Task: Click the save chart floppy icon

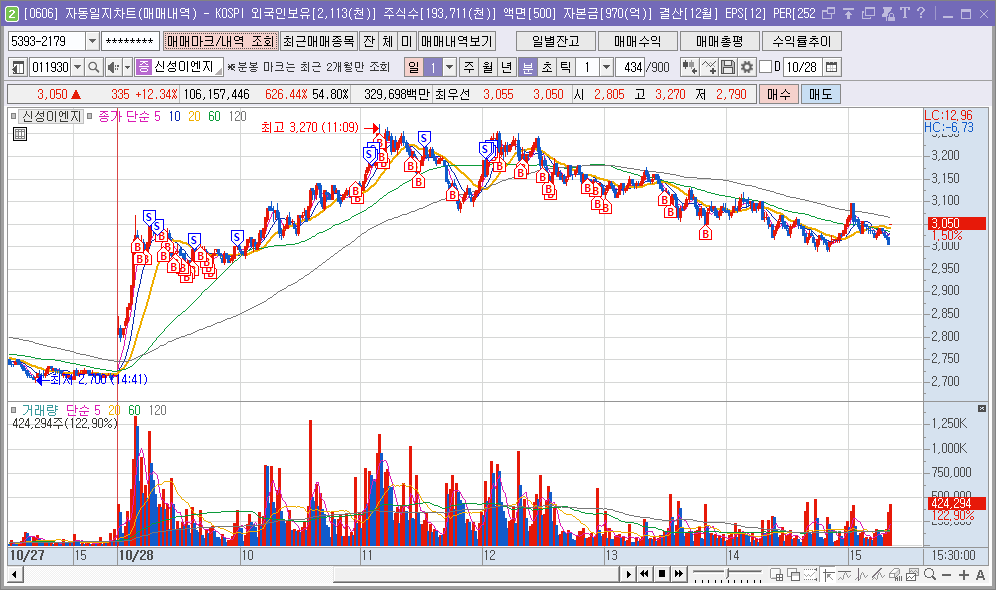Action: [729, 67]
